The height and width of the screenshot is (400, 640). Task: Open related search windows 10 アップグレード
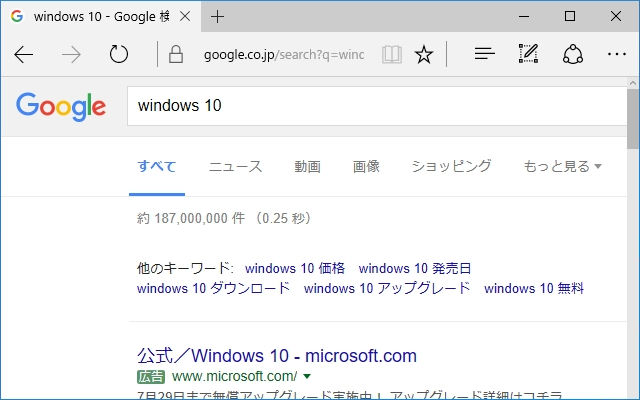point(387,289)
